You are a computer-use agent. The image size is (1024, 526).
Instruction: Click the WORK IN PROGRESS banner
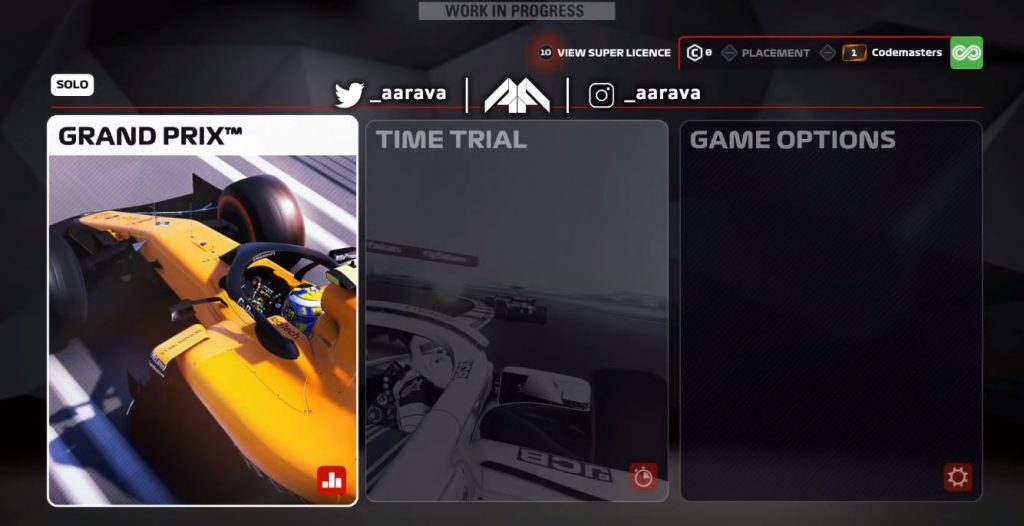(517, 11)
